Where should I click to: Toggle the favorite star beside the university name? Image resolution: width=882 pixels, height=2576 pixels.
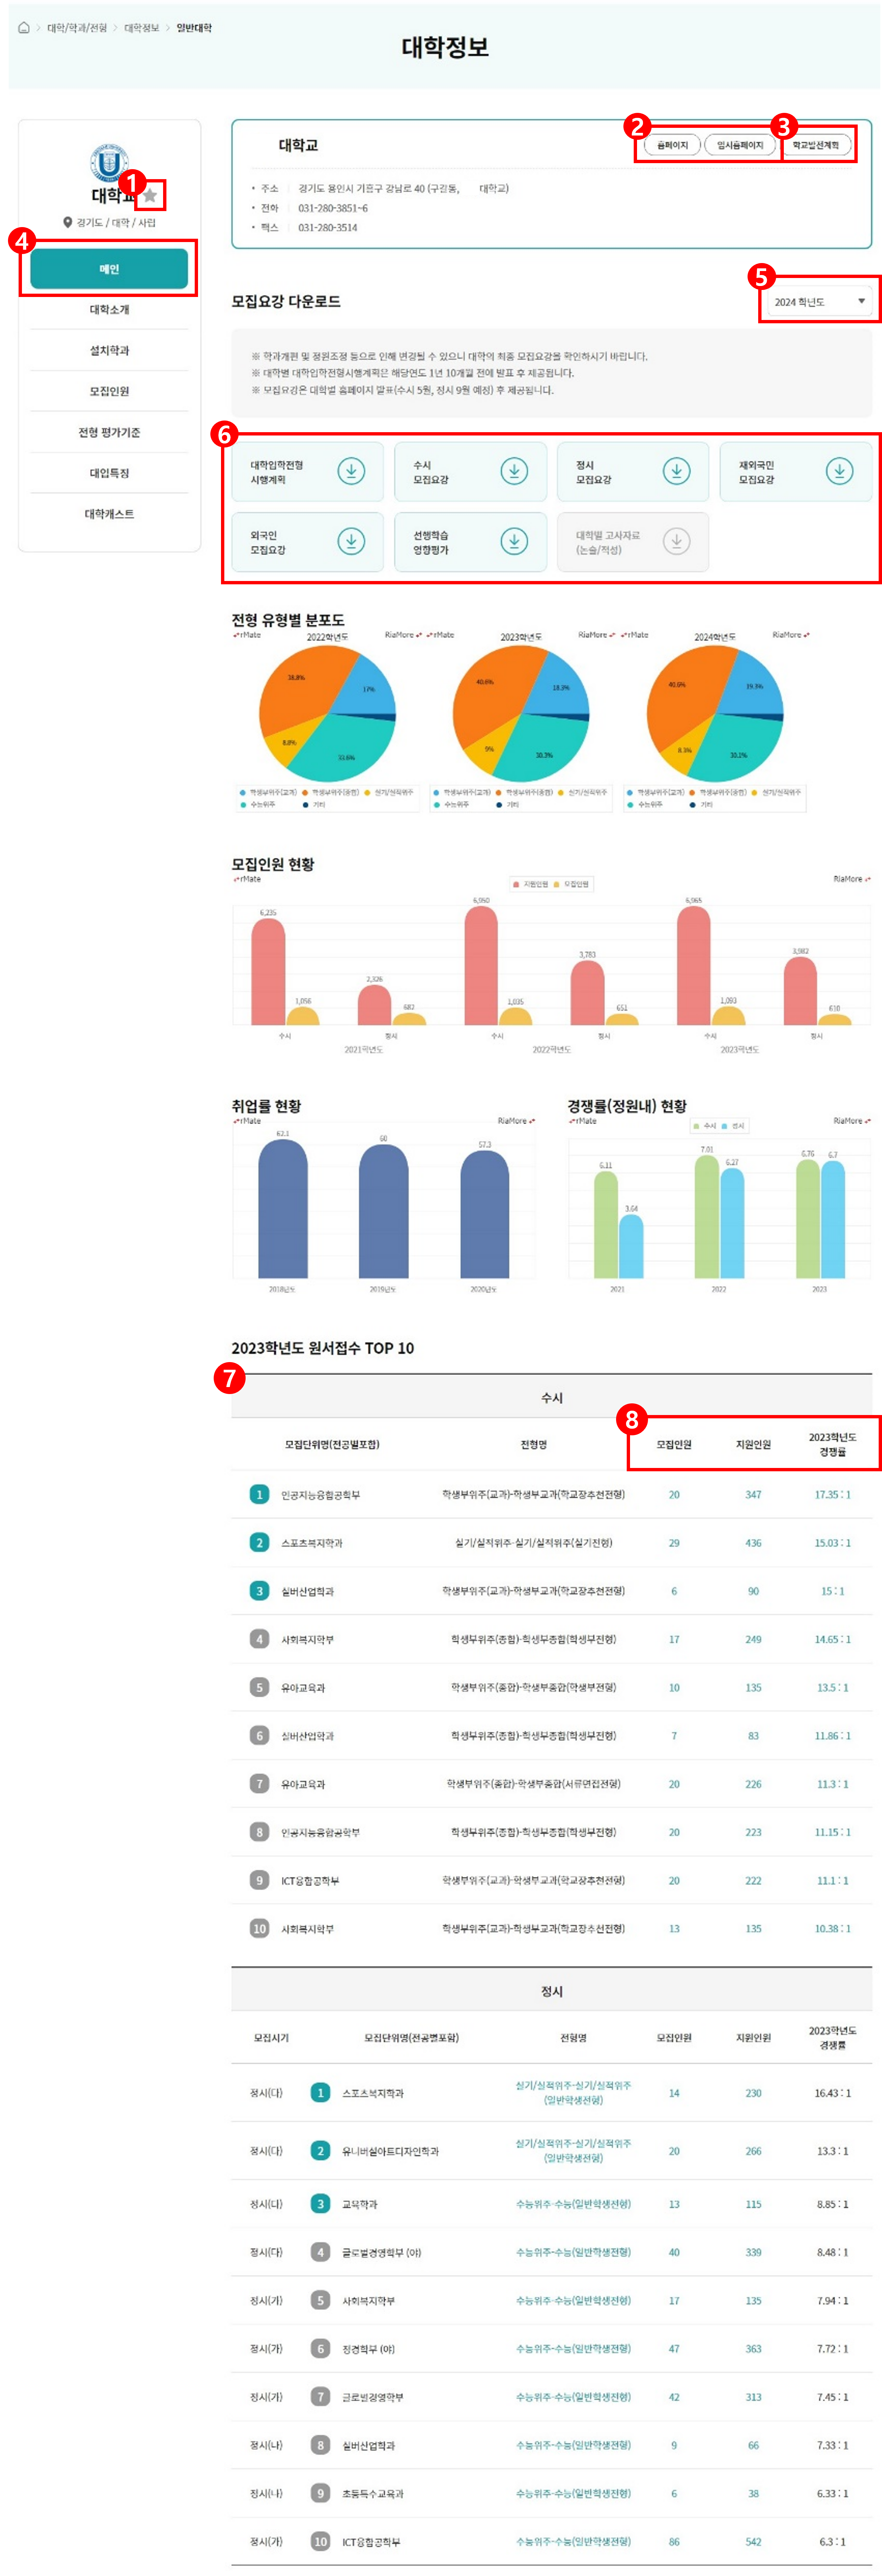150,195
